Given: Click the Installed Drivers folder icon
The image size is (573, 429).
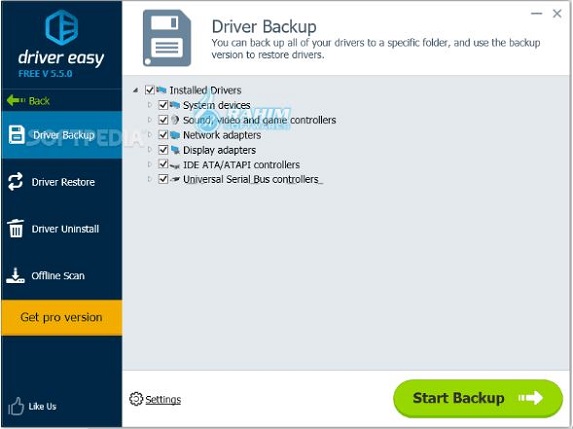Looking at the screenshot, I should coord(161,90).
